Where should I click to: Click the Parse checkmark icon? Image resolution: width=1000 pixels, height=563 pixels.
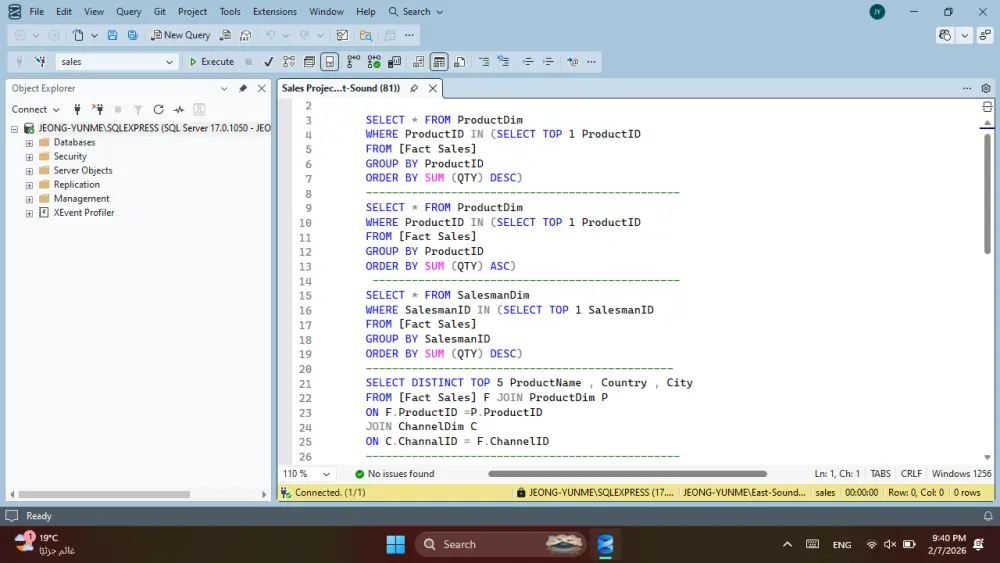268,62
